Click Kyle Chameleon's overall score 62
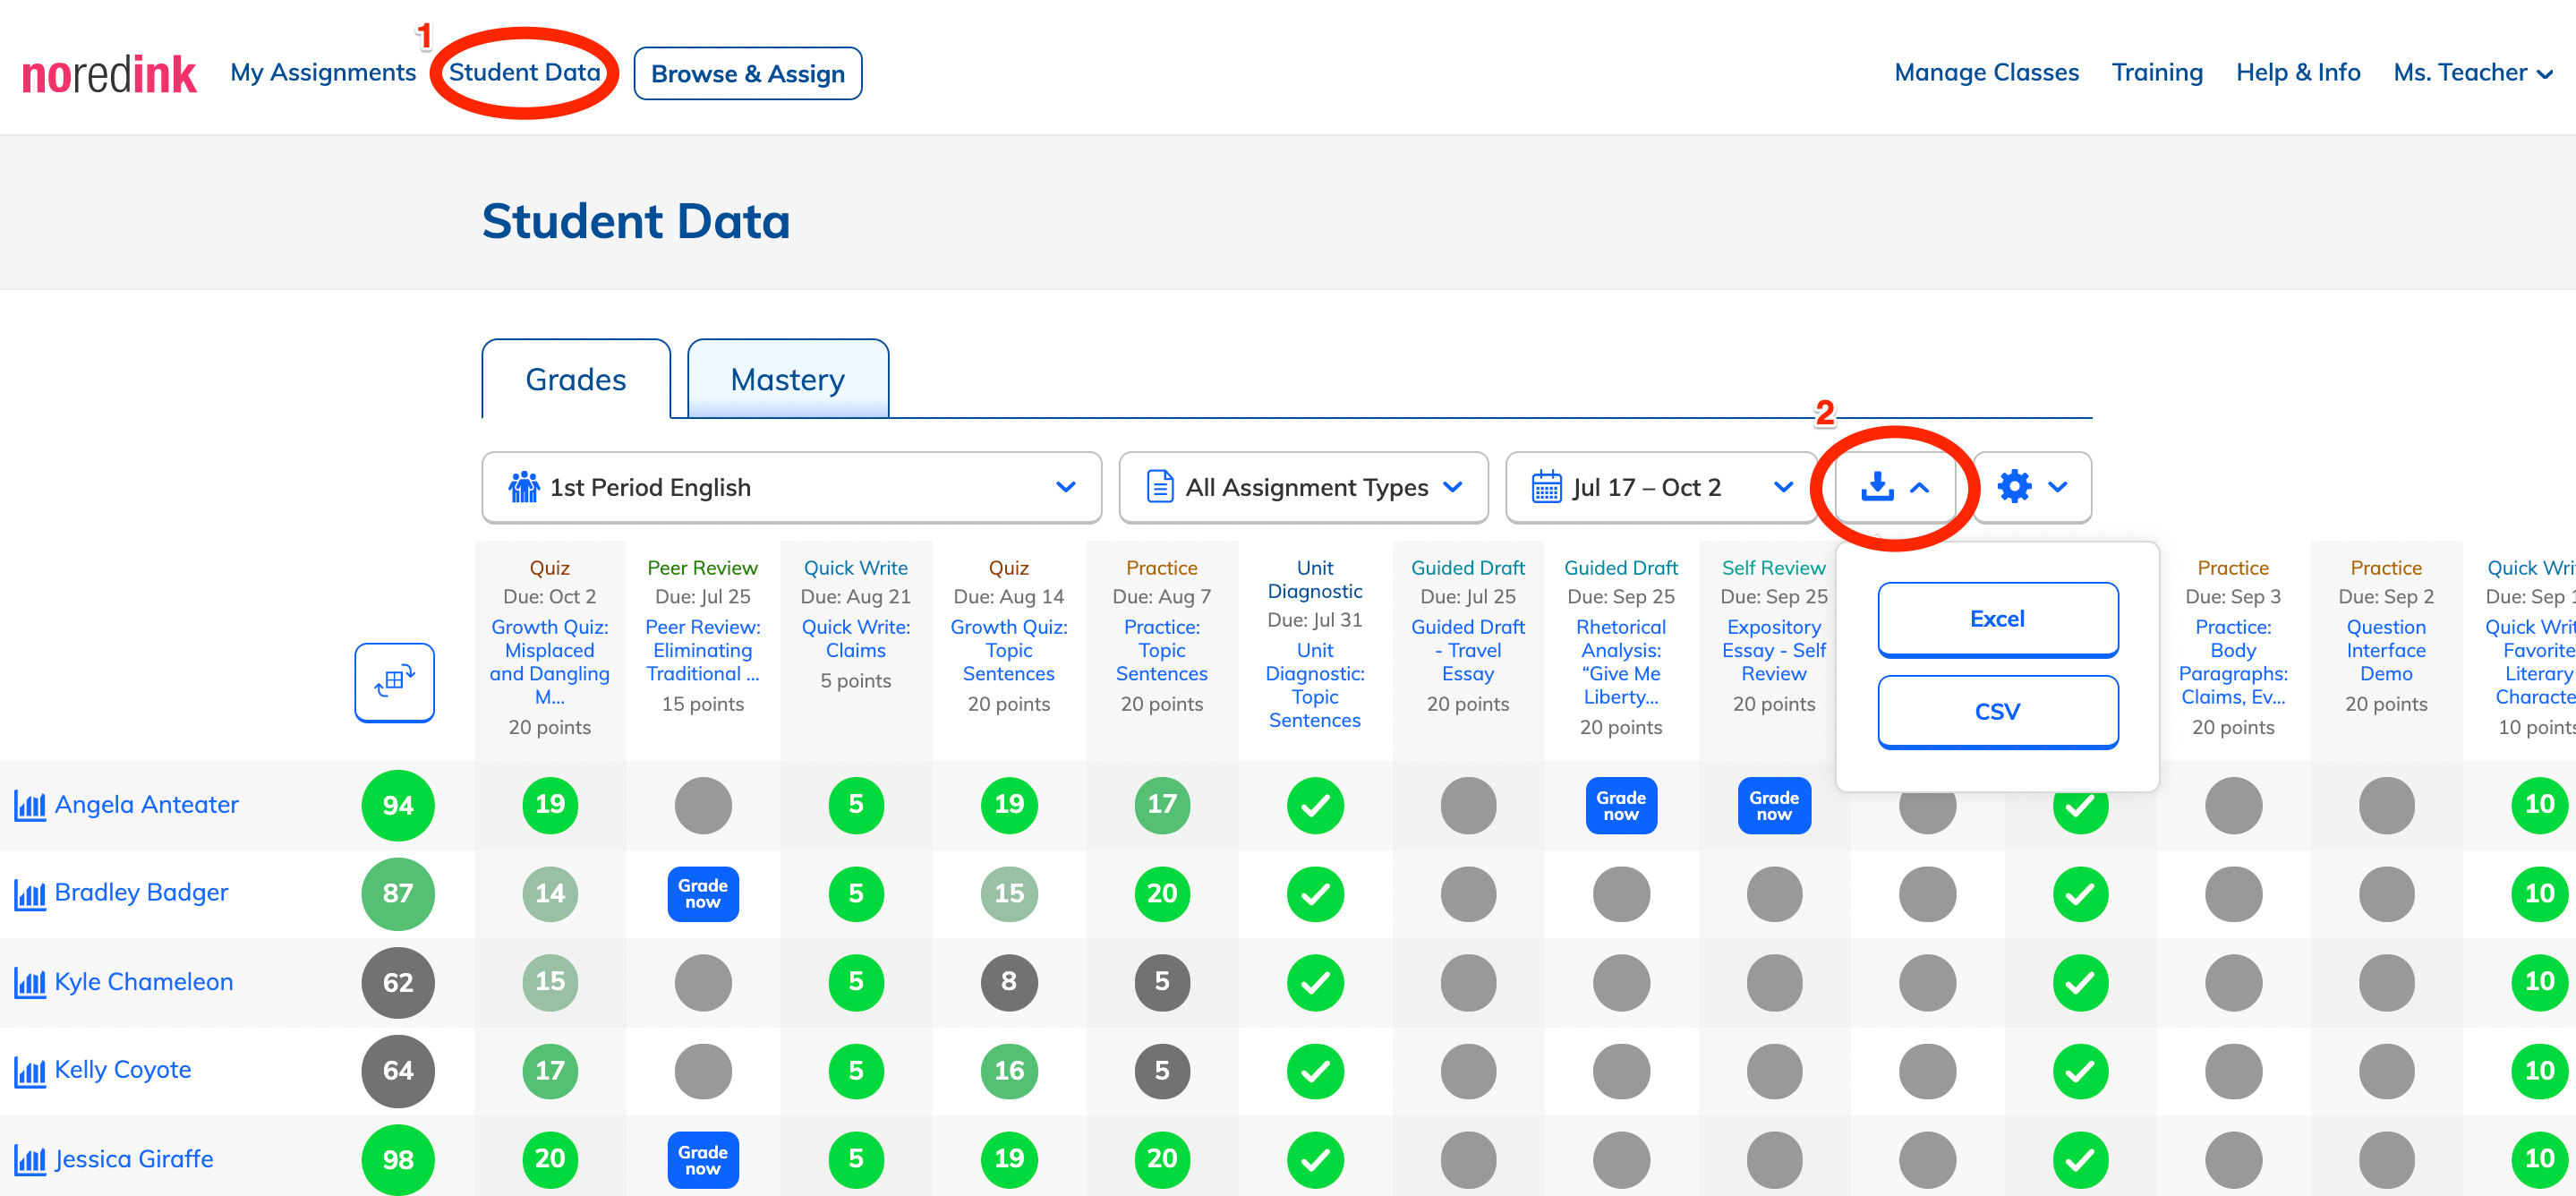Viewport: 2576px width, 1196px height. pos(398,982)
